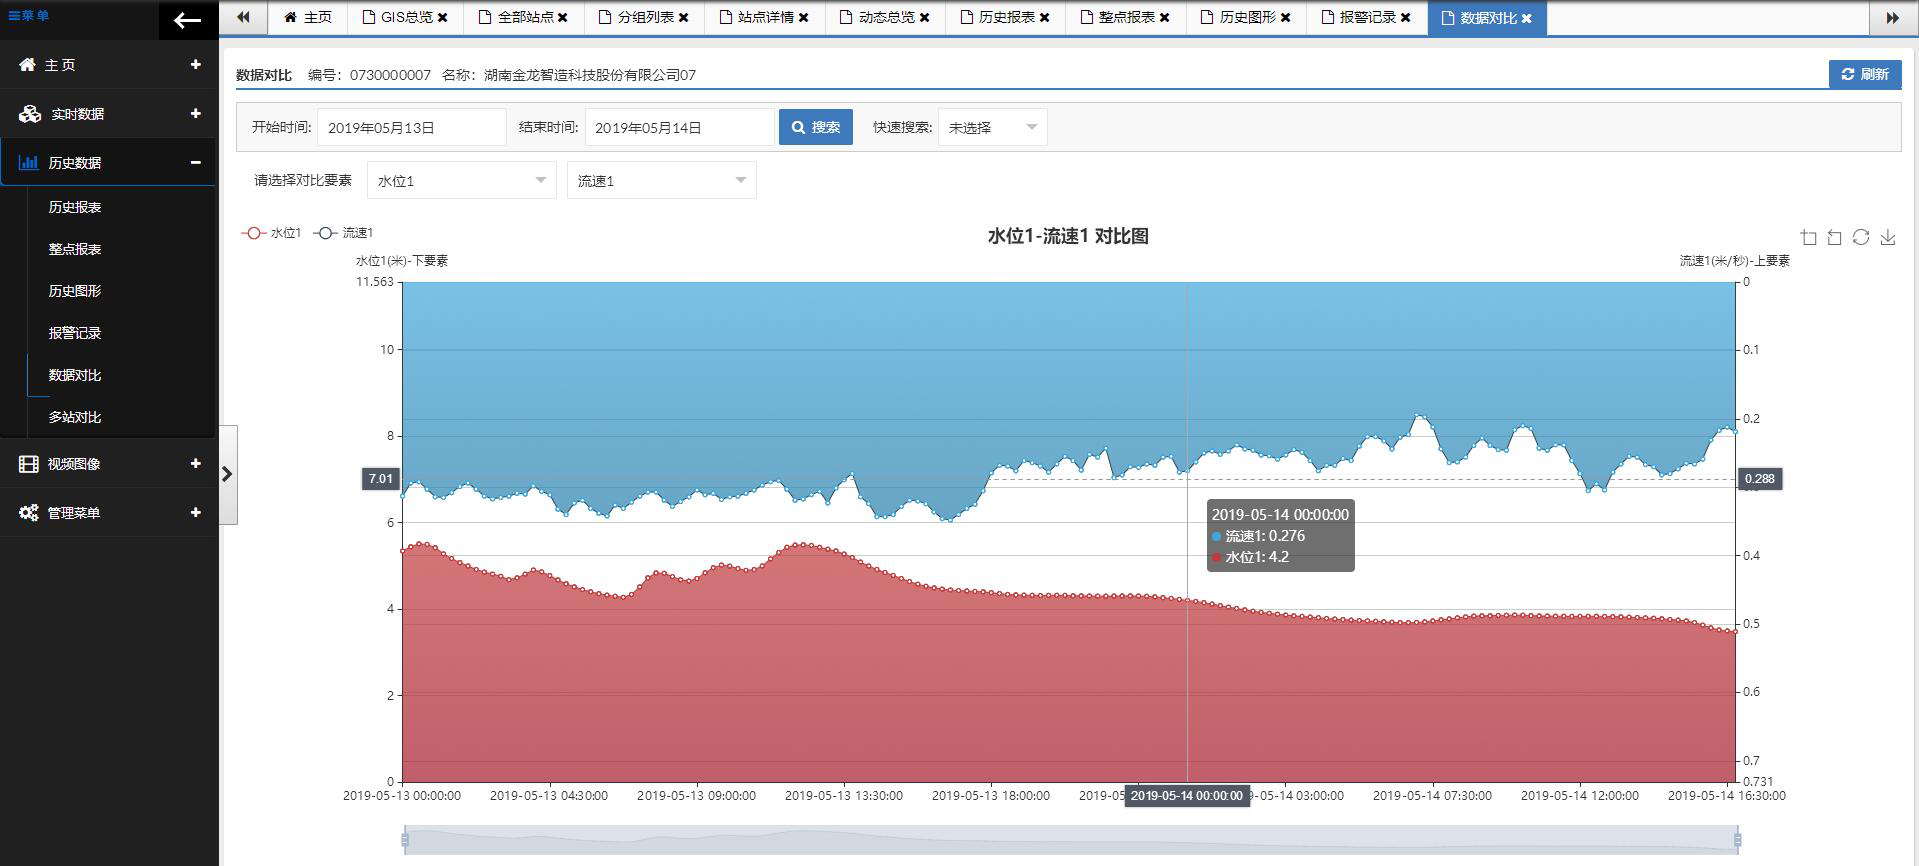Download the chart as an image
This screenshot has height=866, width=1919.
tap(1887, 238)
